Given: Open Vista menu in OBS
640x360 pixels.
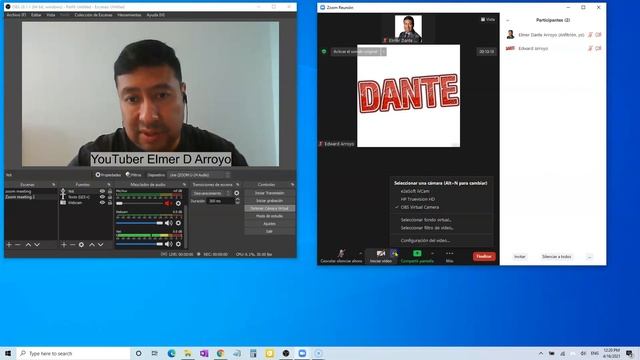Looking at the screenshot, I should (x=51, y=15).
